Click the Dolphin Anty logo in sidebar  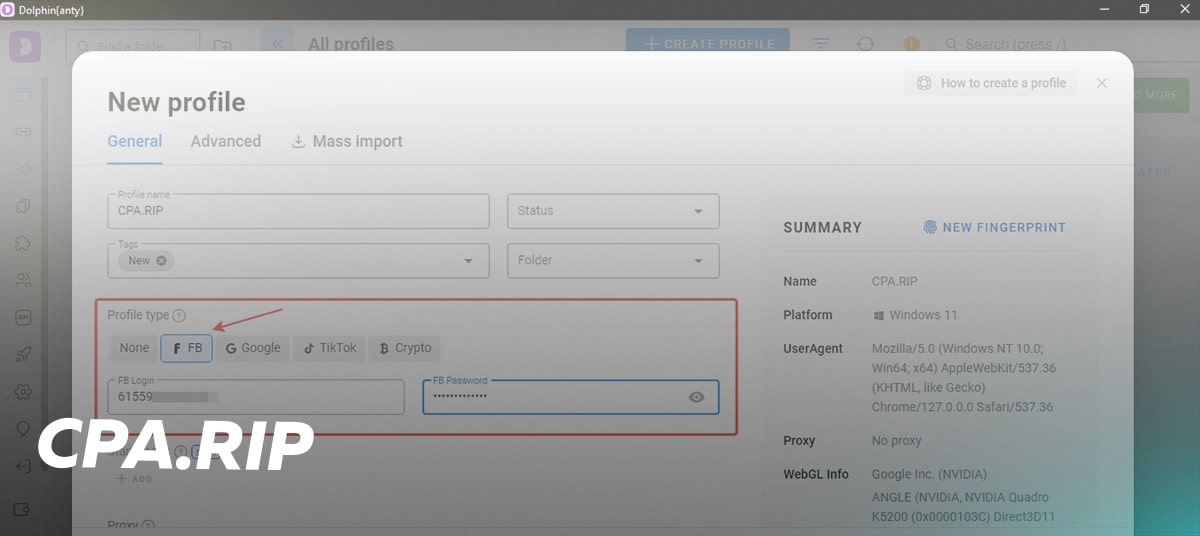(25, 46)
